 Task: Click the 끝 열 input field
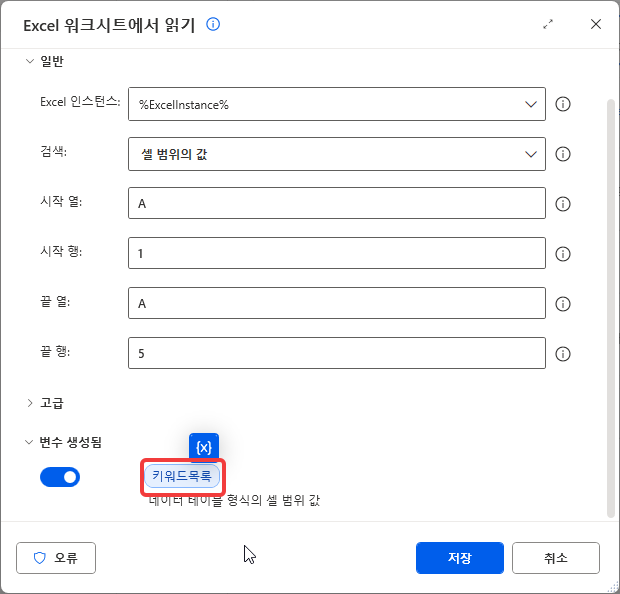coord(337,303)
